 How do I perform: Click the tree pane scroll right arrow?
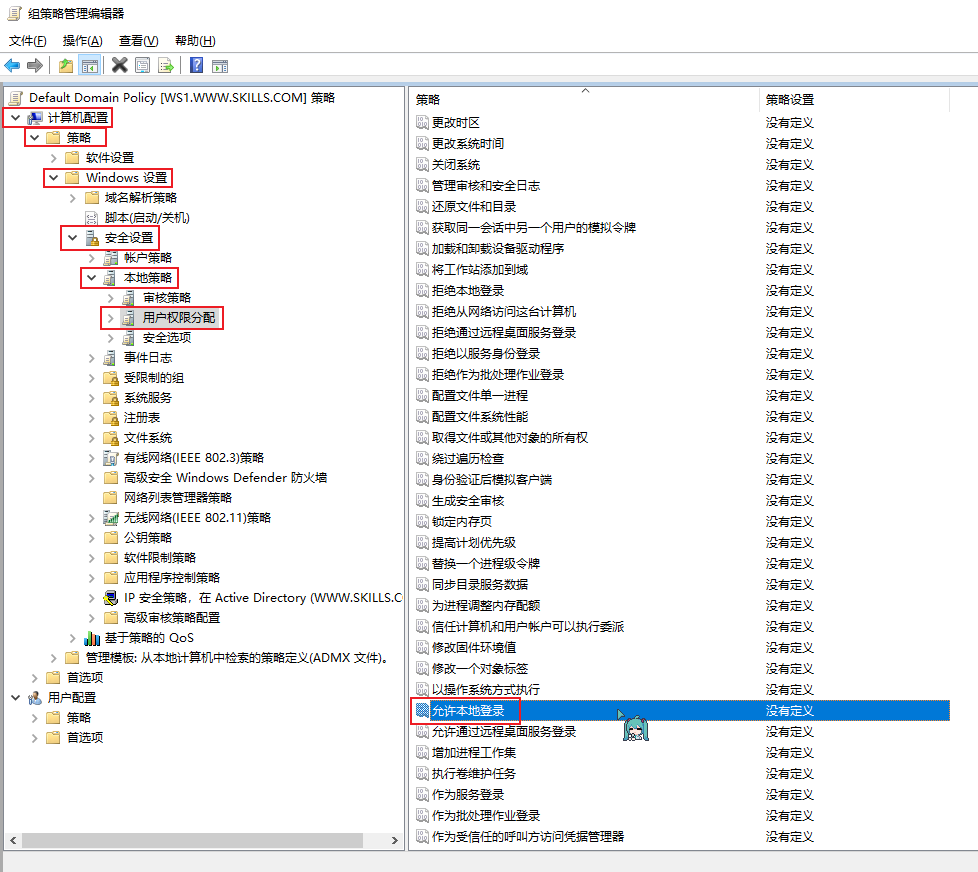(x=394, y=840)
